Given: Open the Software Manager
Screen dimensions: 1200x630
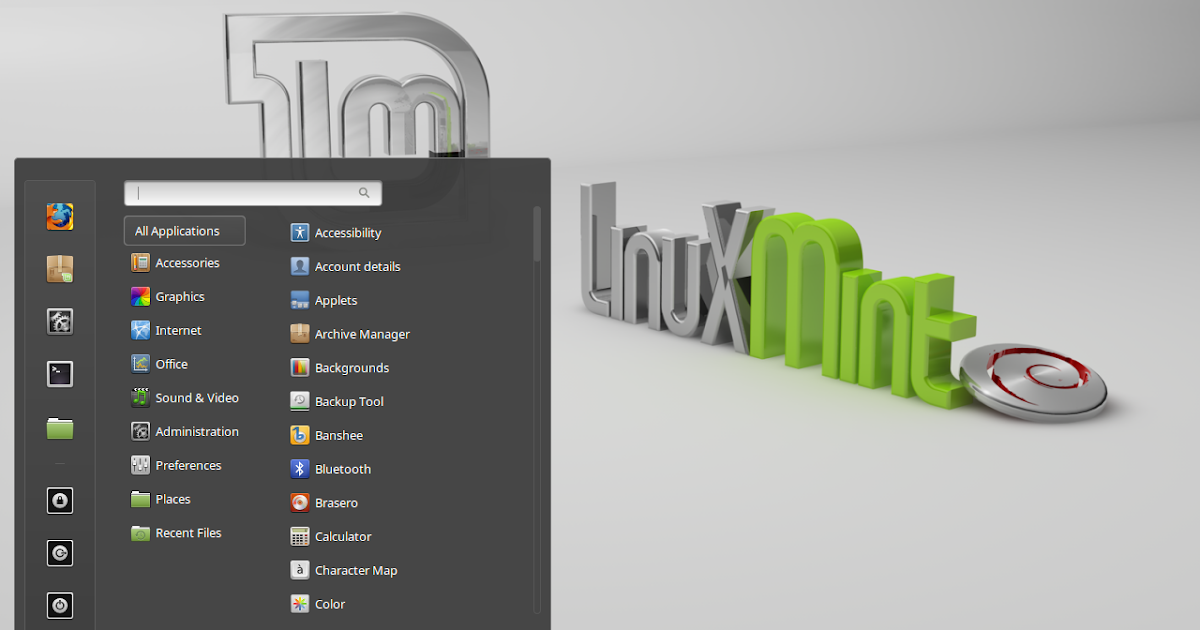Looking at the screenshot, I should [59, 269].
